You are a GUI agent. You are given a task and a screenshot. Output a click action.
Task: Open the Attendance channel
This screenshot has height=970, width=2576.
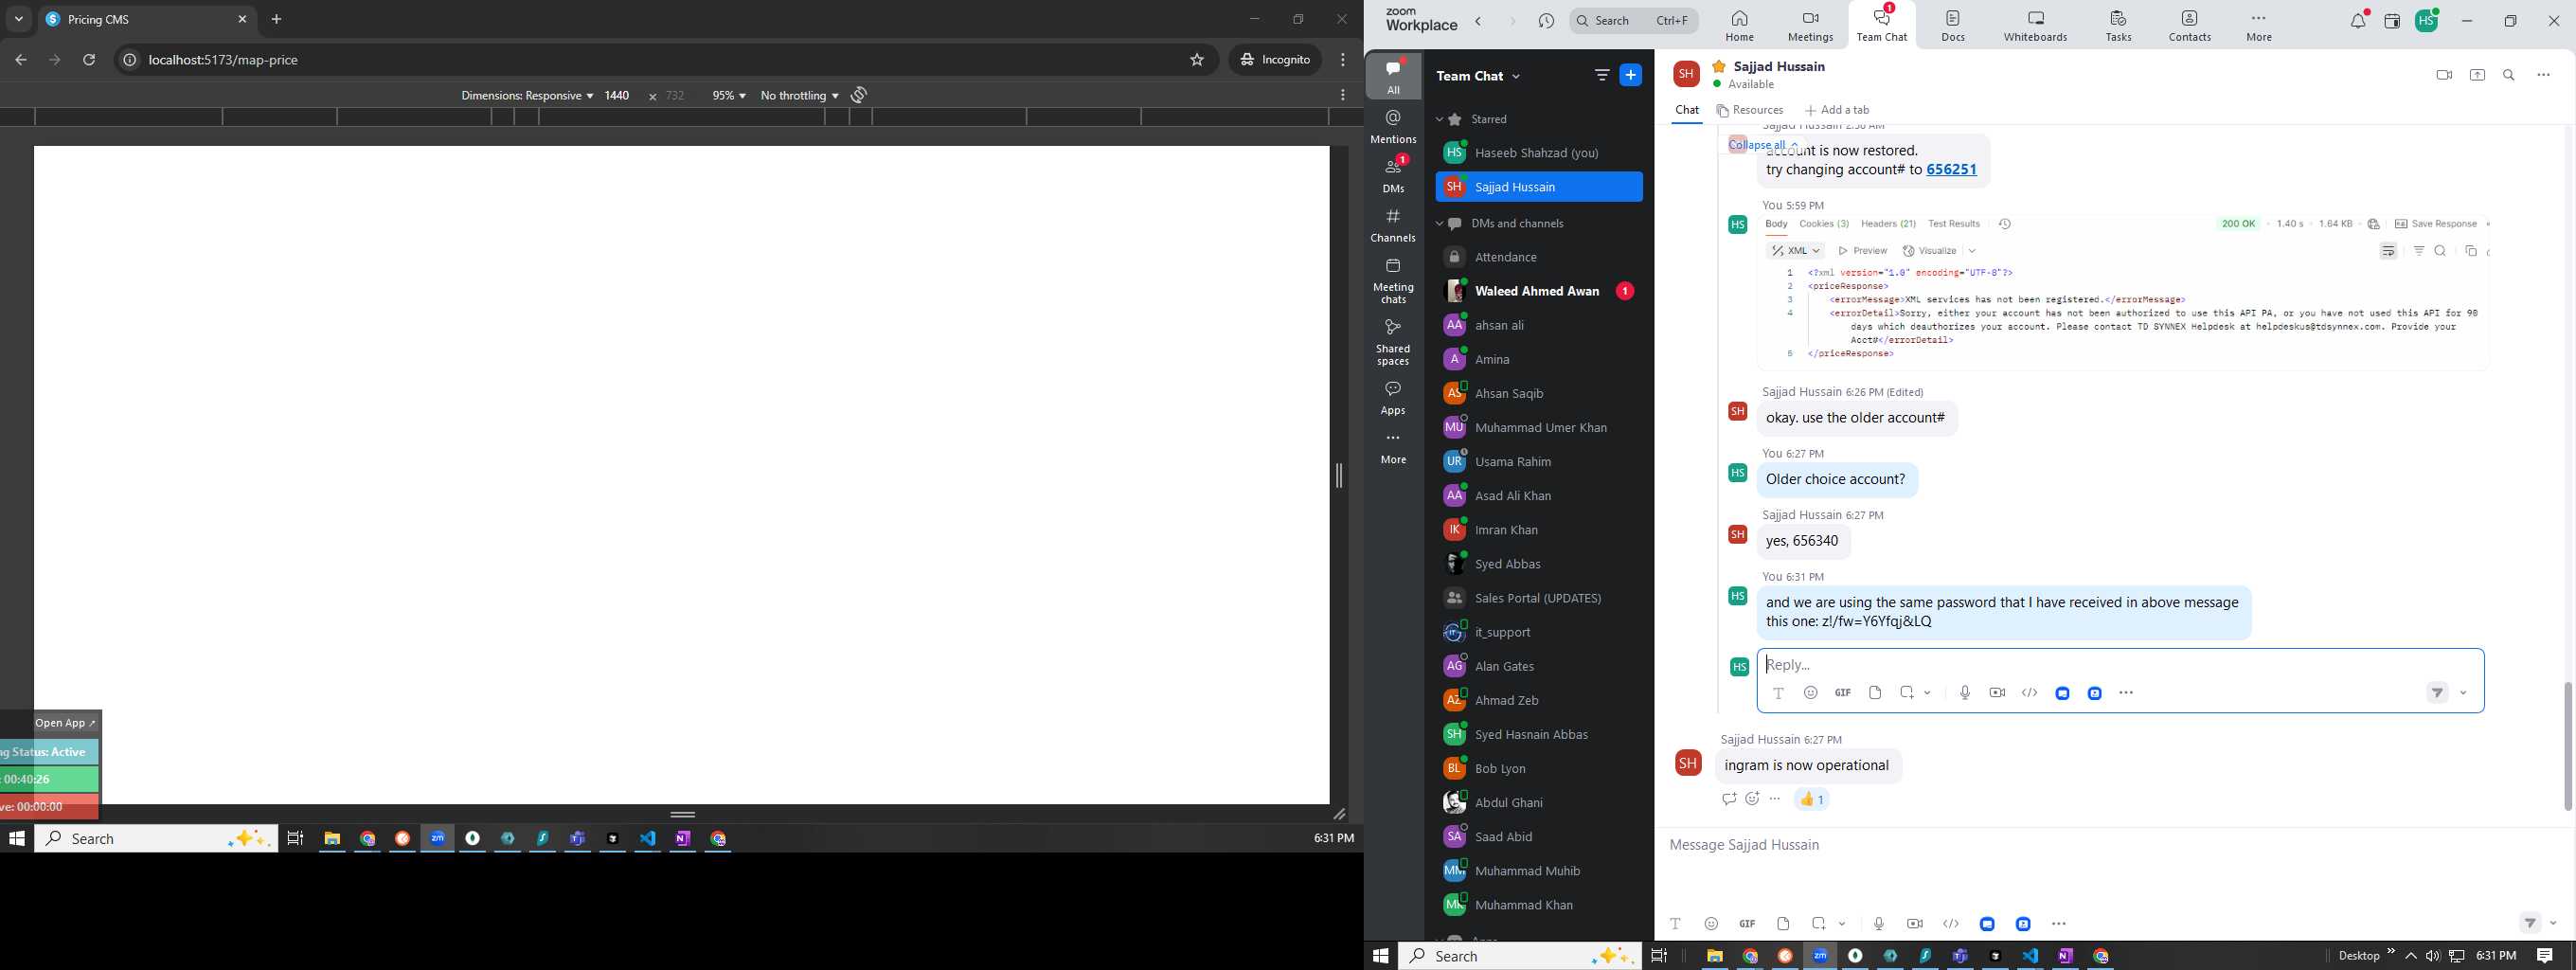(1538, 257)
